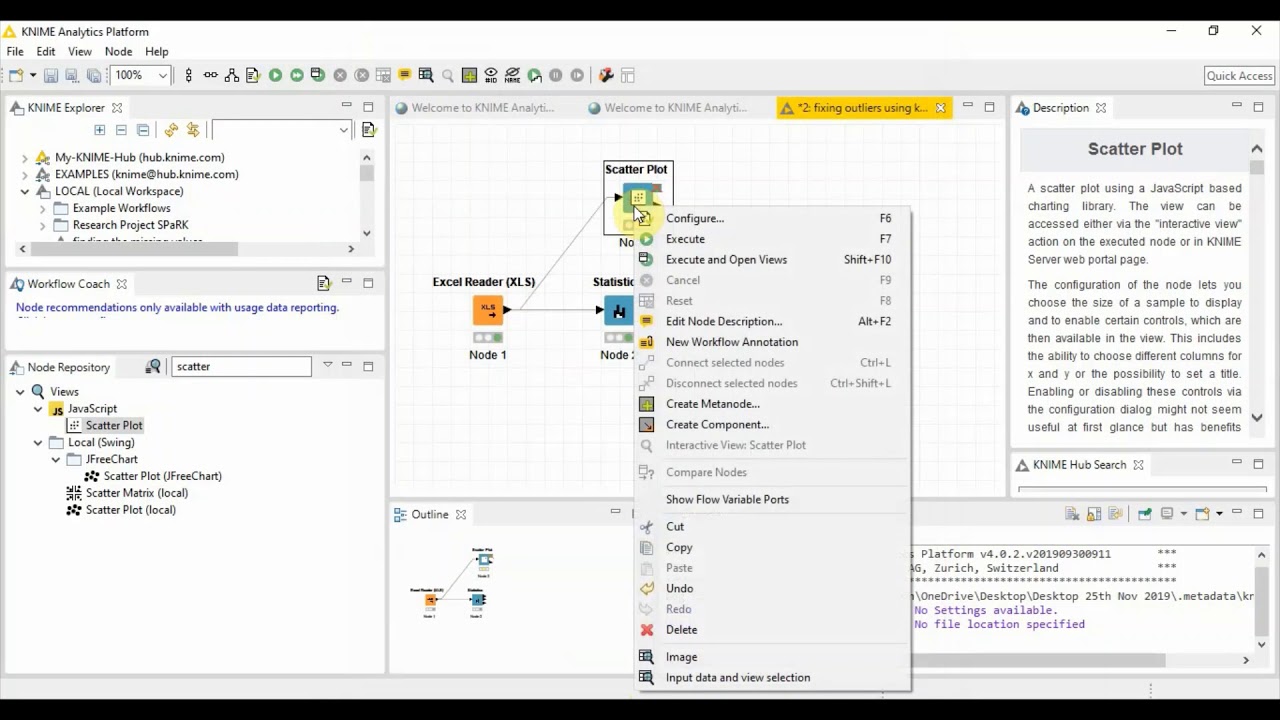1280x720 pixels.
Task: Expand My-KNIME-Hub tree node
Action: coord(25,157)
